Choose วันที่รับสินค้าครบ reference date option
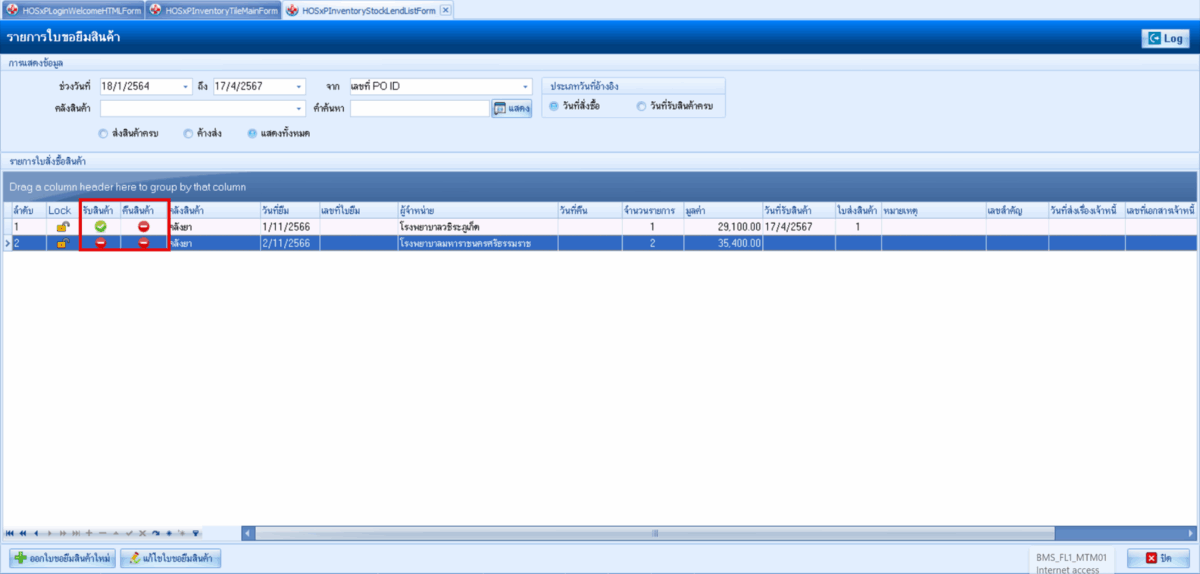 [x=641, y=107]
